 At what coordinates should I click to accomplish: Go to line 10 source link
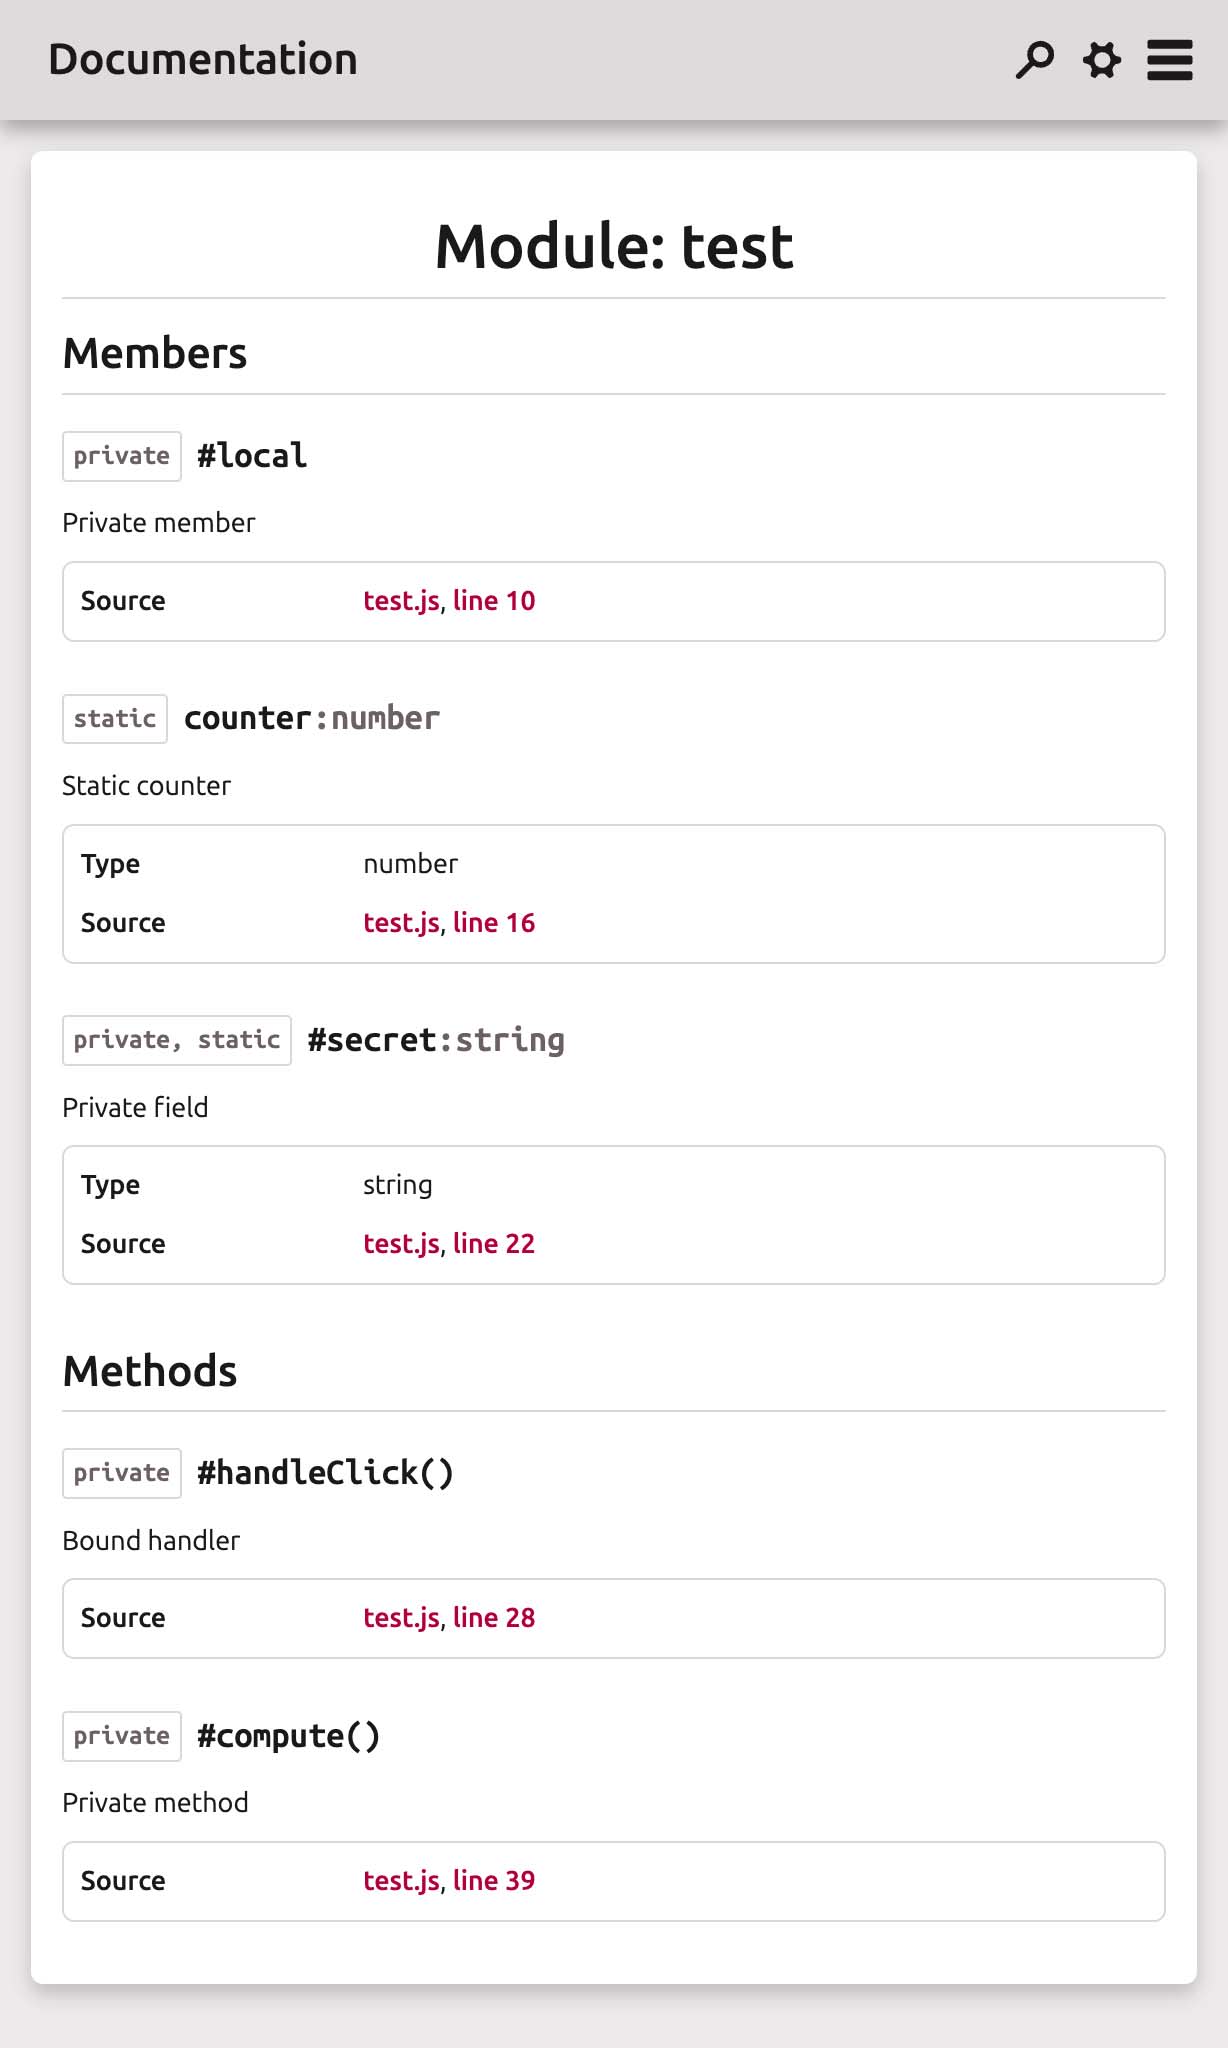click(x=494, y=601)
